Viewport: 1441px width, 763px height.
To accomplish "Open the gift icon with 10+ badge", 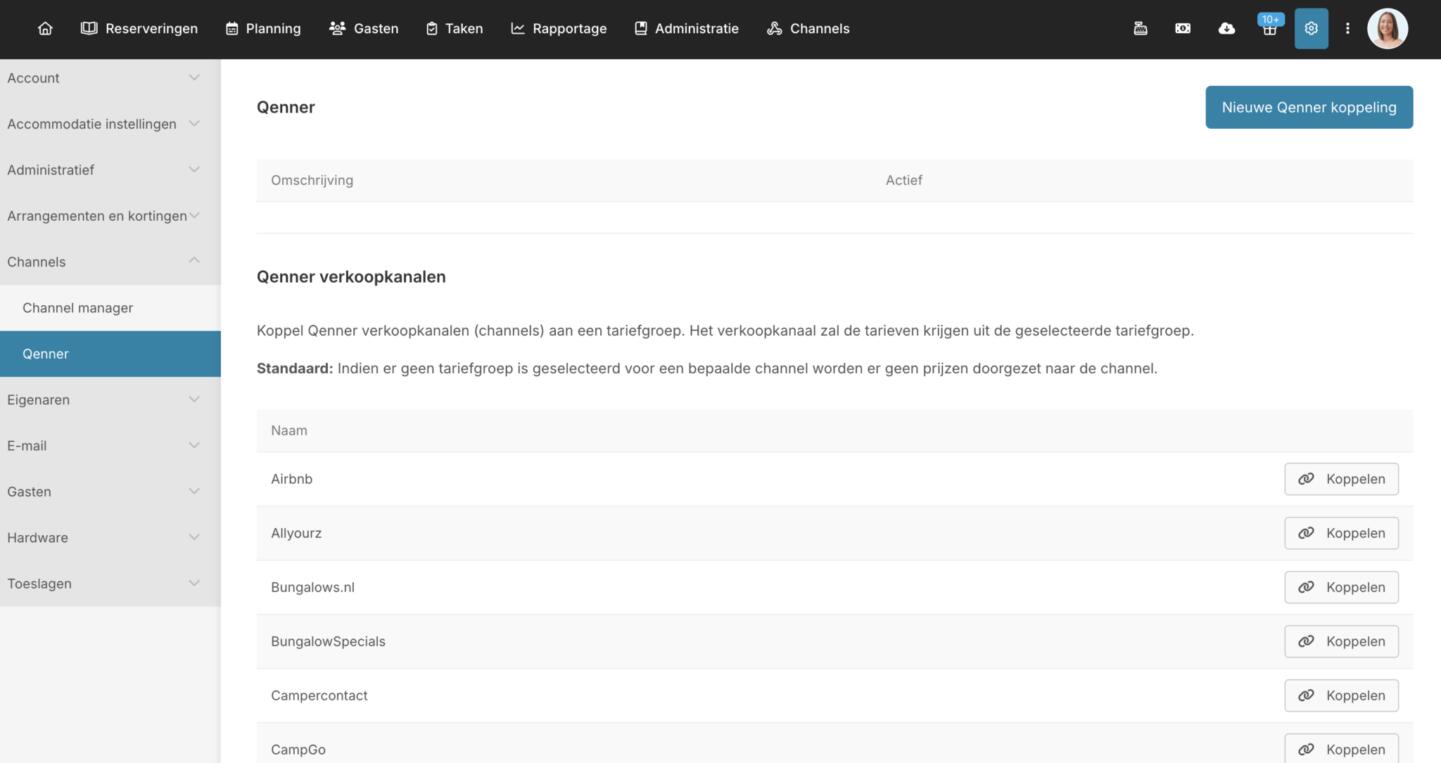I will pyautogui.click(x=1269, y=29).
